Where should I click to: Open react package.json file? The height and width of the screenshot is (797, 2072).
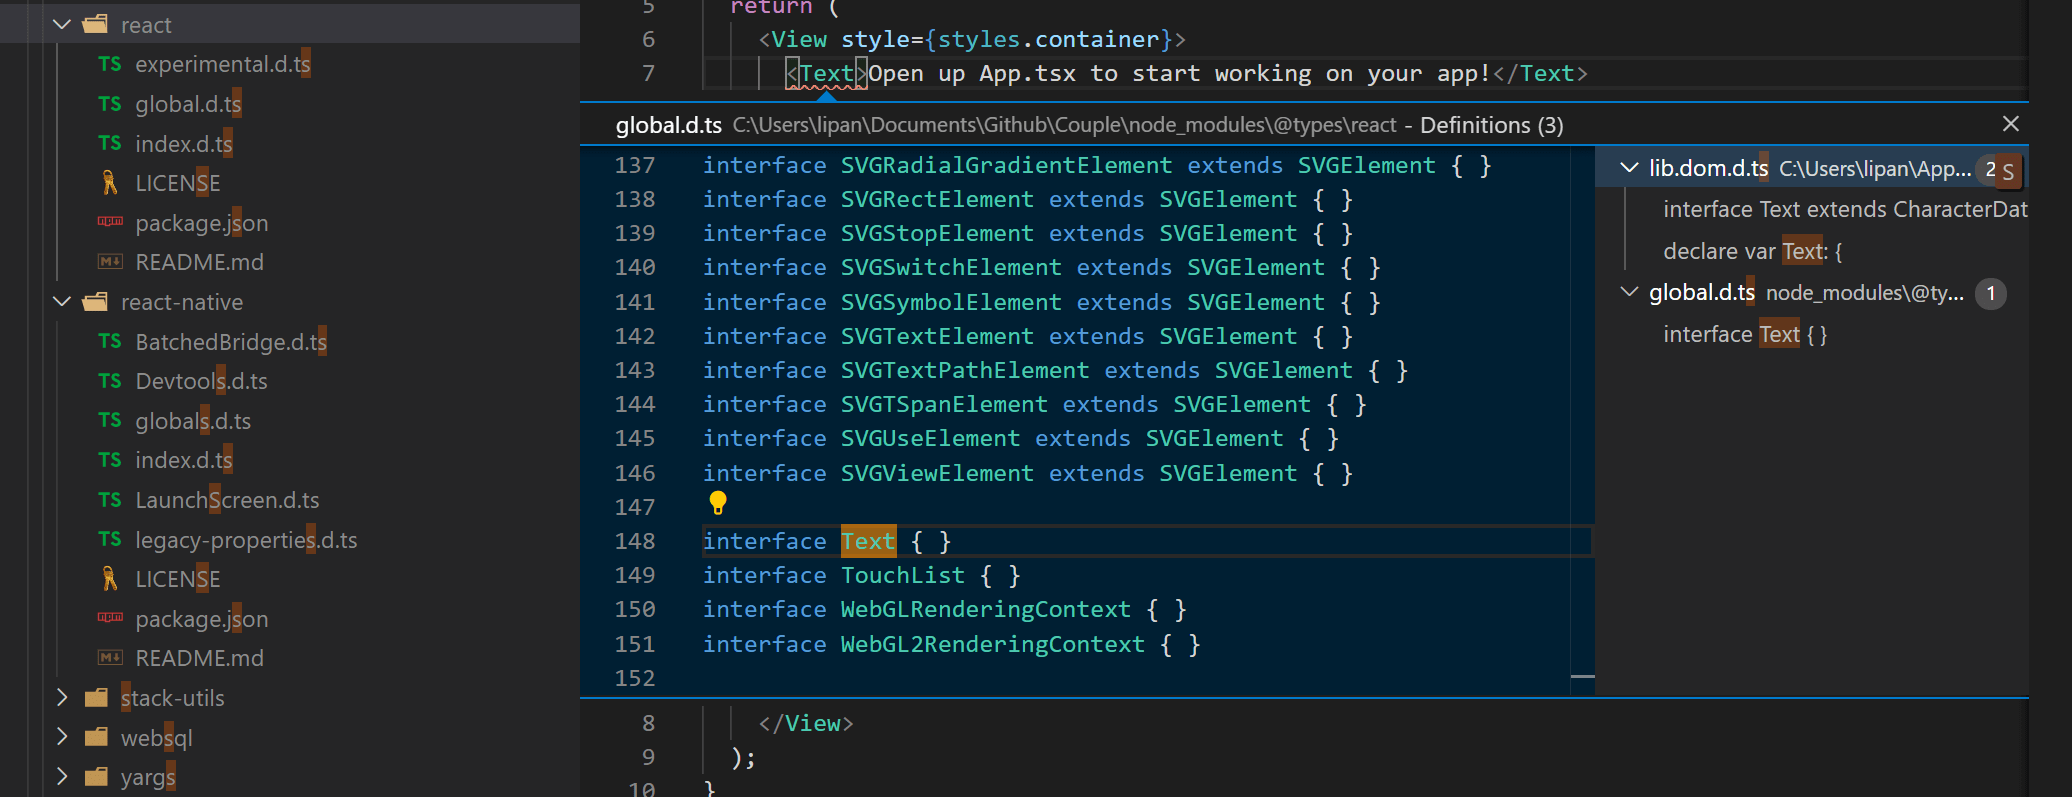pos(201,223)
